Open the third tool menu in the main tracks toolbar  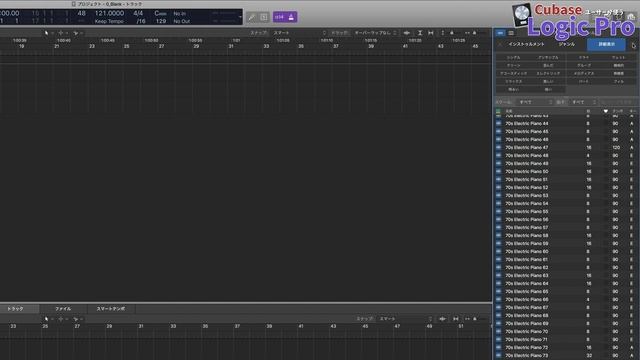pos(77,33)
